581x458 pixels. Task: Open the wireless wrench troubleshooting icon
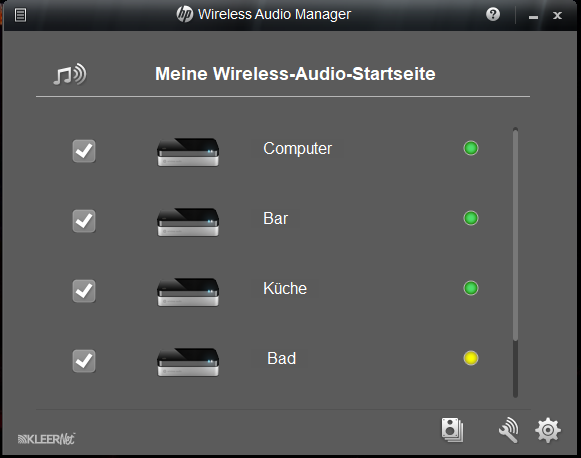508,430
